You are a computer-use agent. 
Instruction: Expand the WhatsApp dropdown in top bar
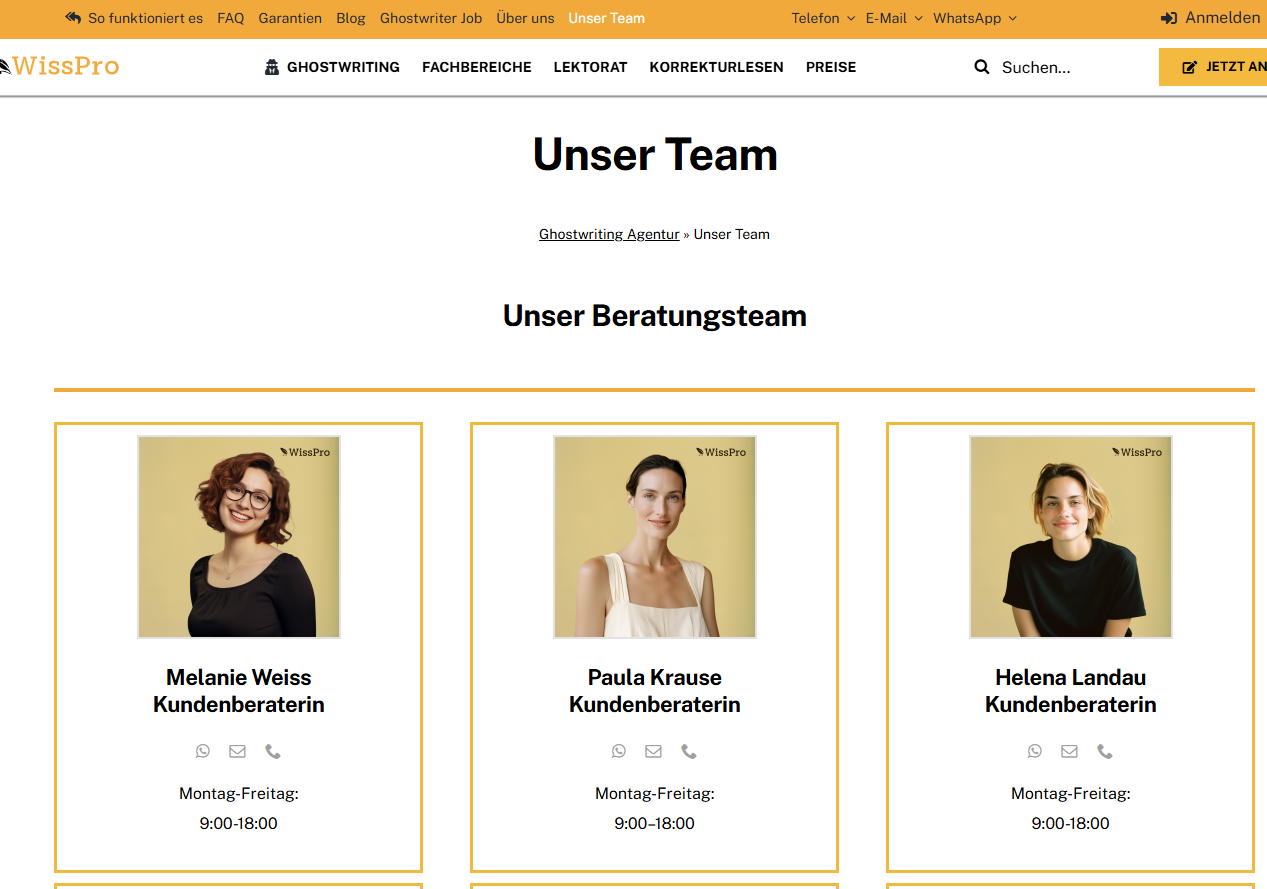[974, 18]
